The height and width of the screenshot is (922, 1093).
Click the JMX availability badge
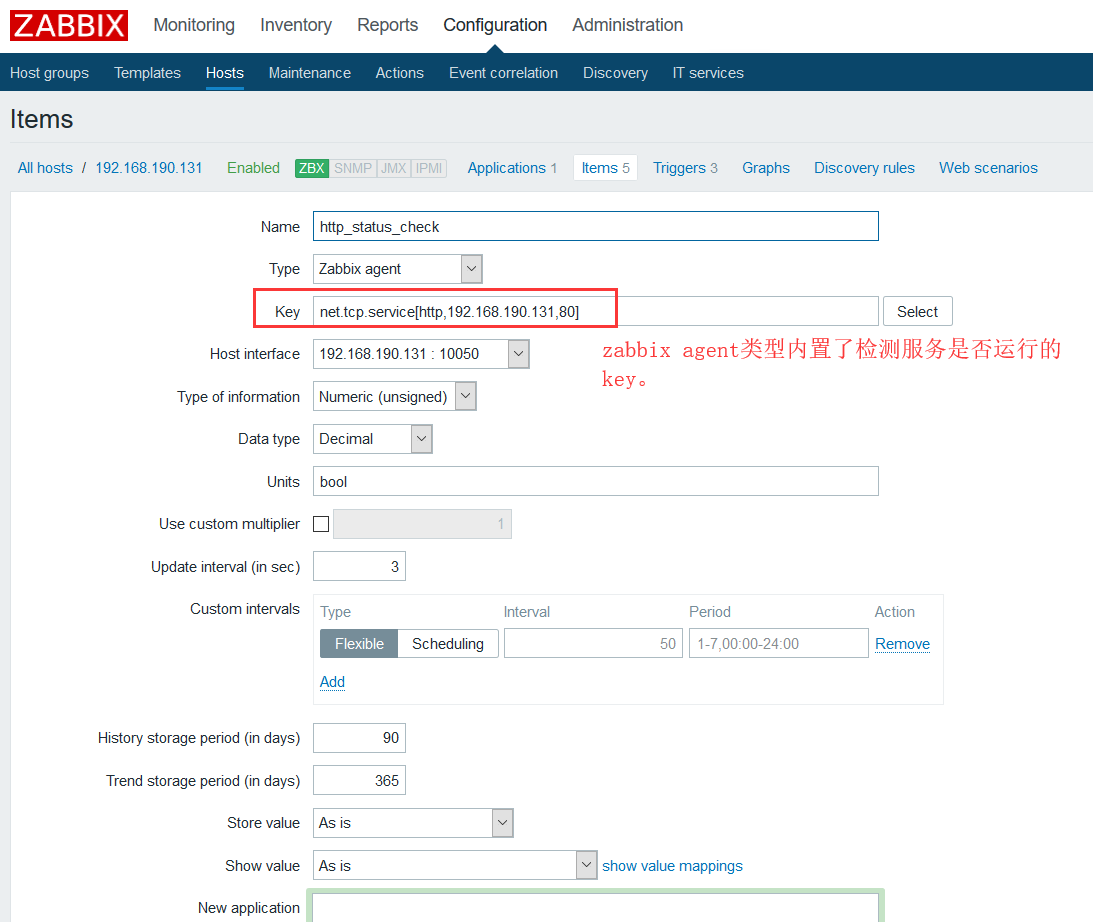(x=393, y=168)
